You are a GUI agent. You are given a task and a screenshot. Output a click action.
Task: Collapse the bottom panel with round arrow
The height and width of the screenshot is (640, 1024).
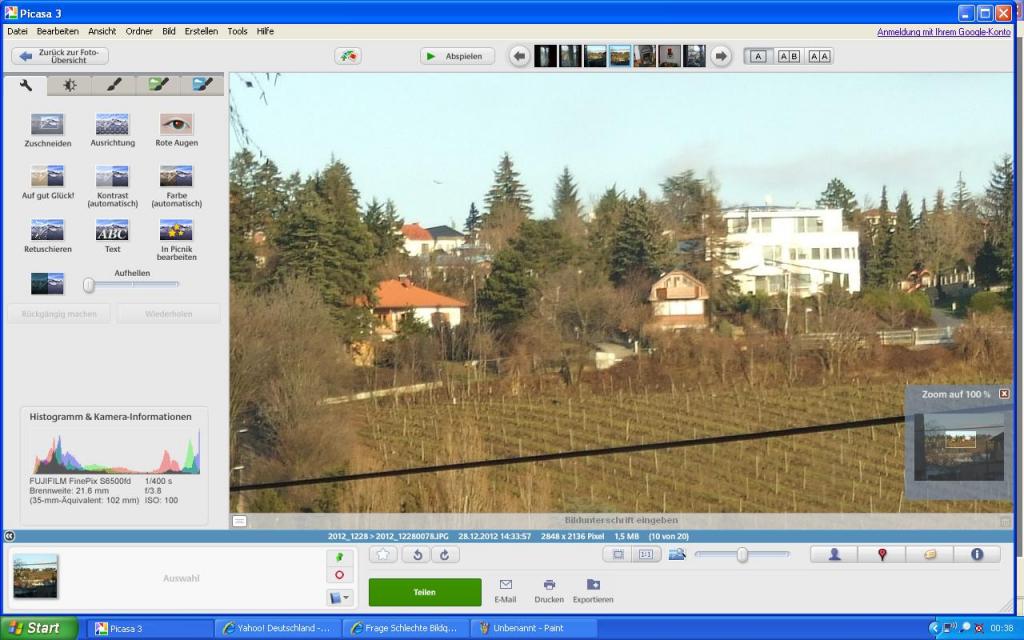tap(9, 536)
